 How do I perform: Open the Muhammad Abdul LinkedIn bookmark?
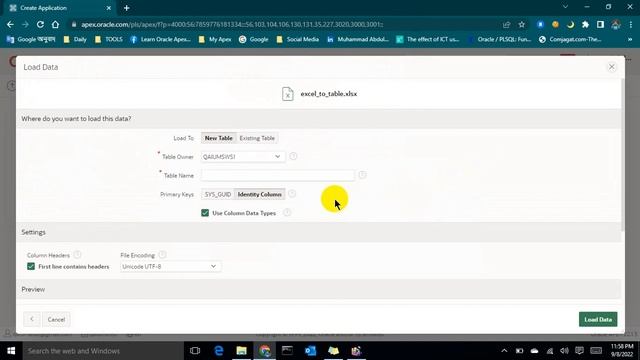pos(358,40)
